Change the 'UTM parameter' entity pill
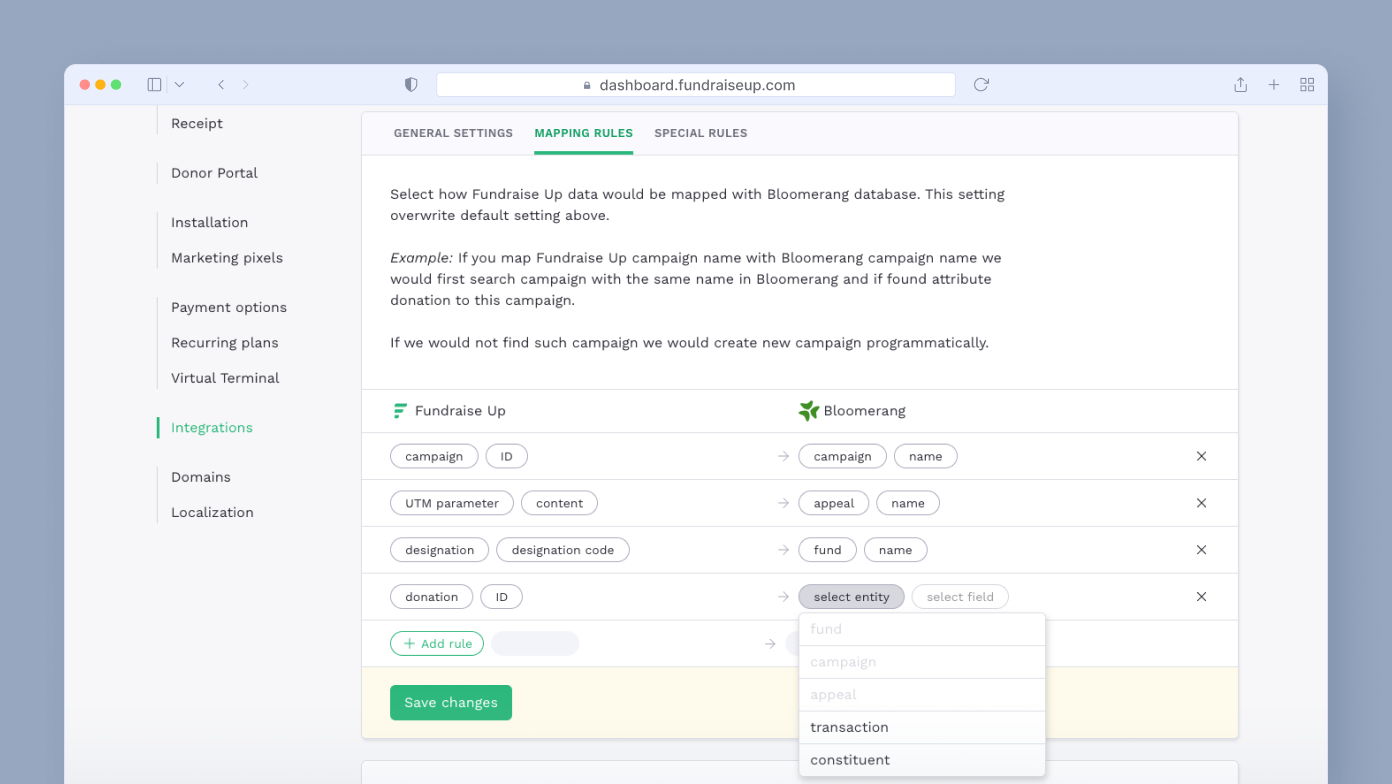This screenshot has height=784, width=1392. (452, 503)
